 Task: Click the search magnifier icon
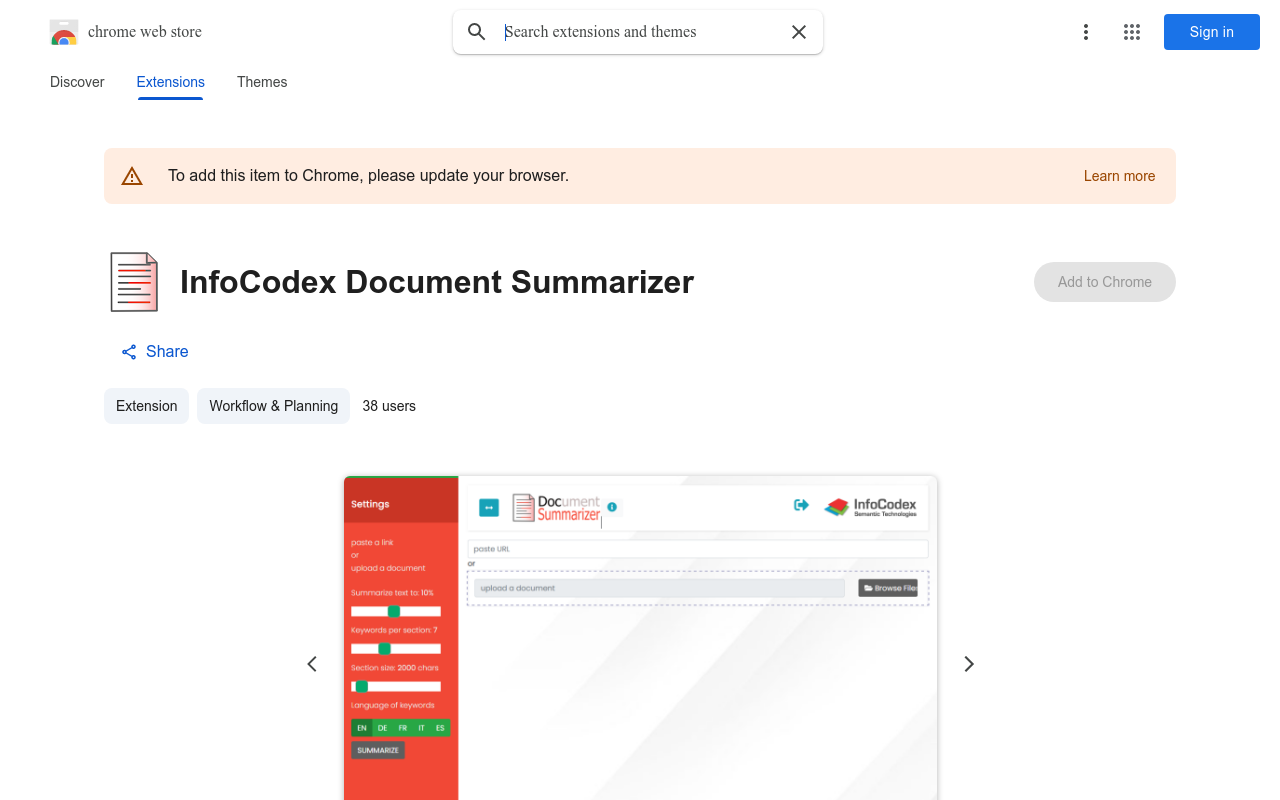[477, 32]
